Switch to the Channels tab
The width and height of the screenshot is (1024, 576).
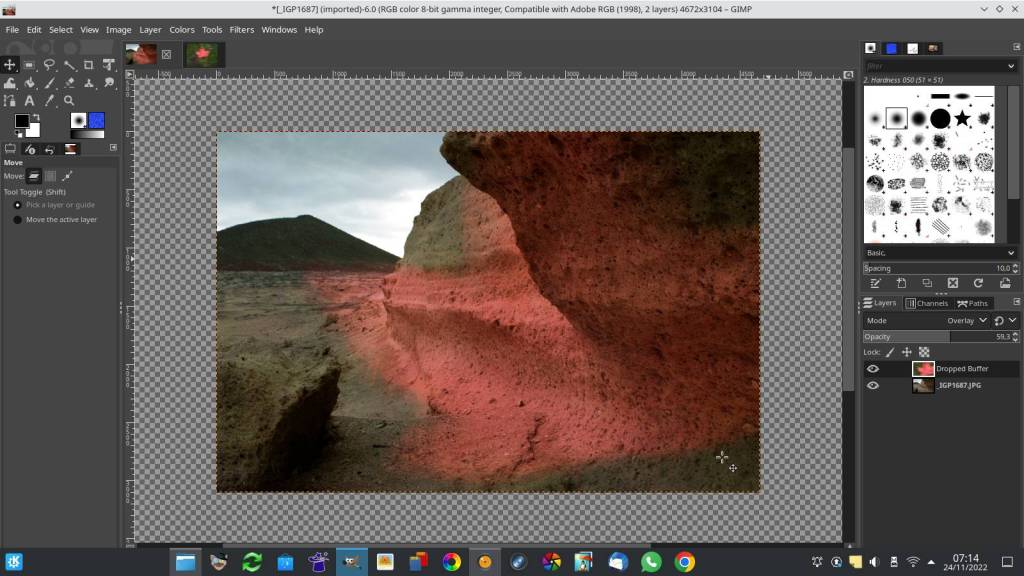click(927, 303)
